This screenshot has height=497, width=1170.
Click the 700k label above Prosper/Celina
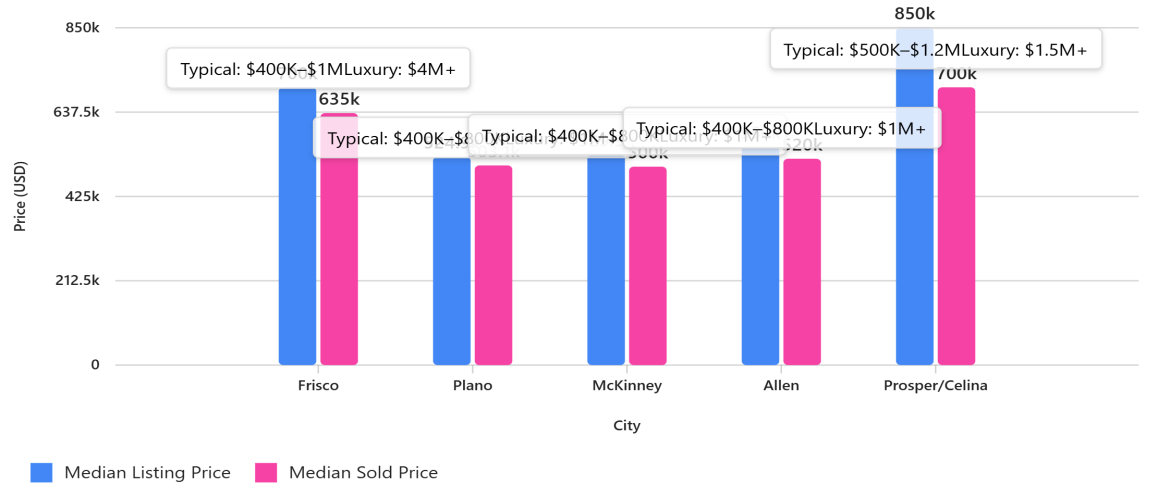[957, 74]
